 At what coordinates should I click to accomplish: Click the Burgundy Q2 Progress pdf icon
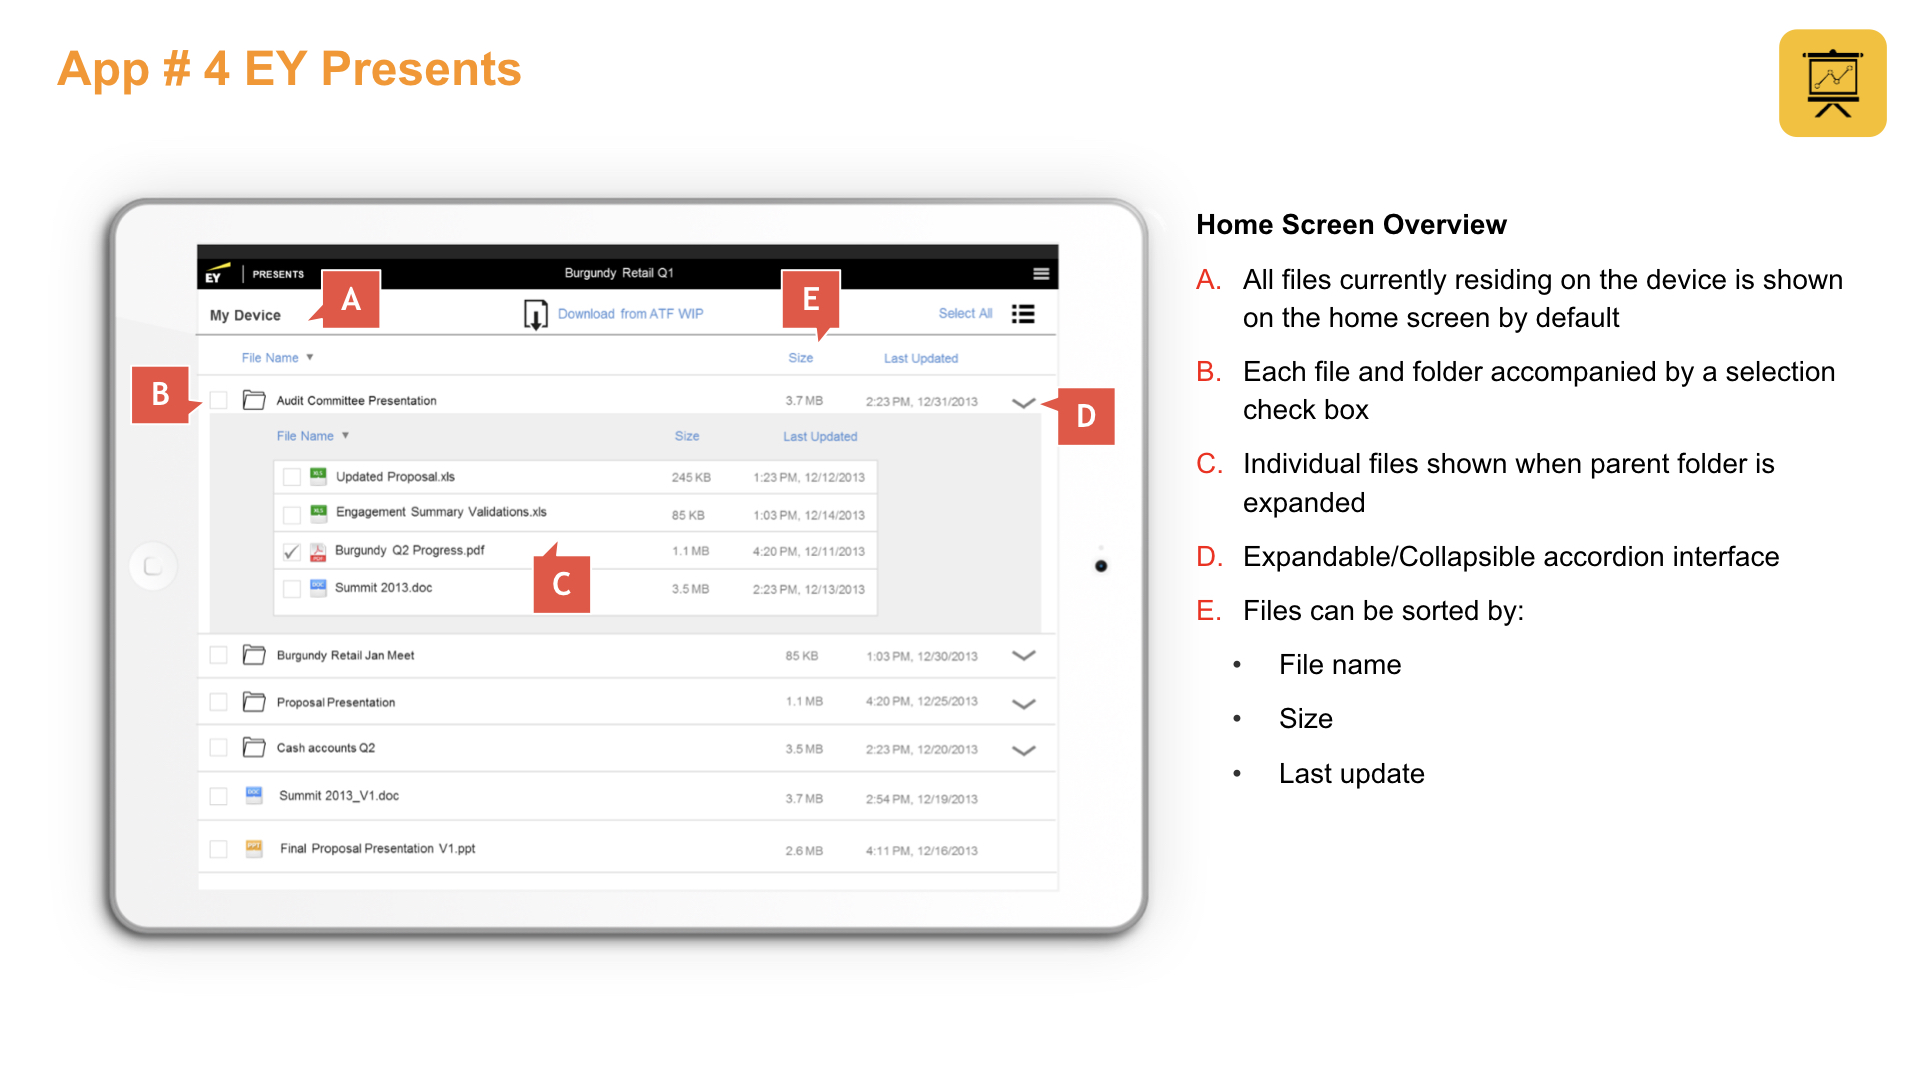(318, 552)
